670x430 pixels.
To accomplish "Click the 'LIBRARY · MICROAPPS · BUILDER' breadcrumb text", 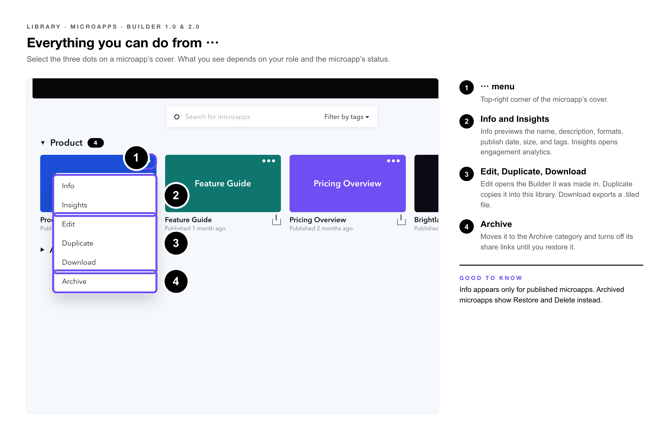I will click(x=113, y=27).
